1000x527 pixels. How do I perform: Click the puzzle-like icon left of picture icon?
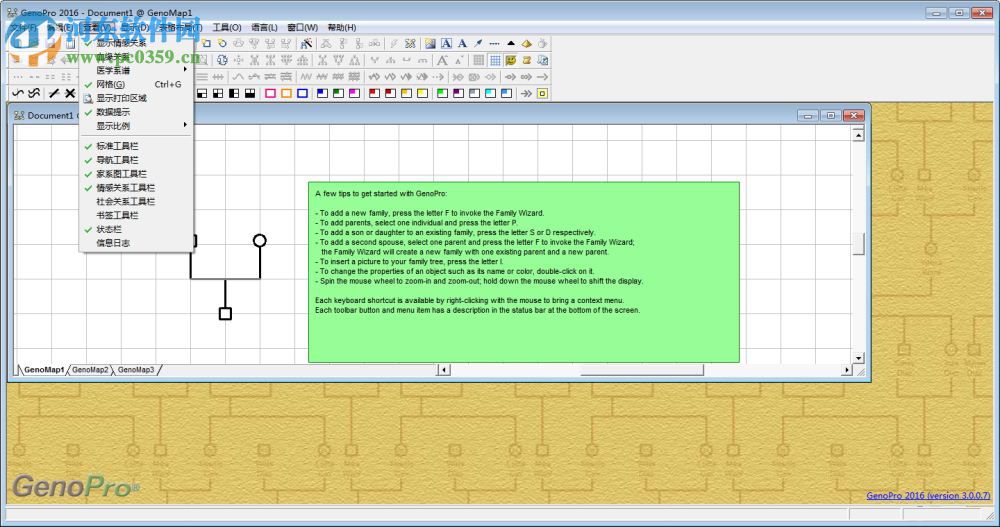pos(410,43)
